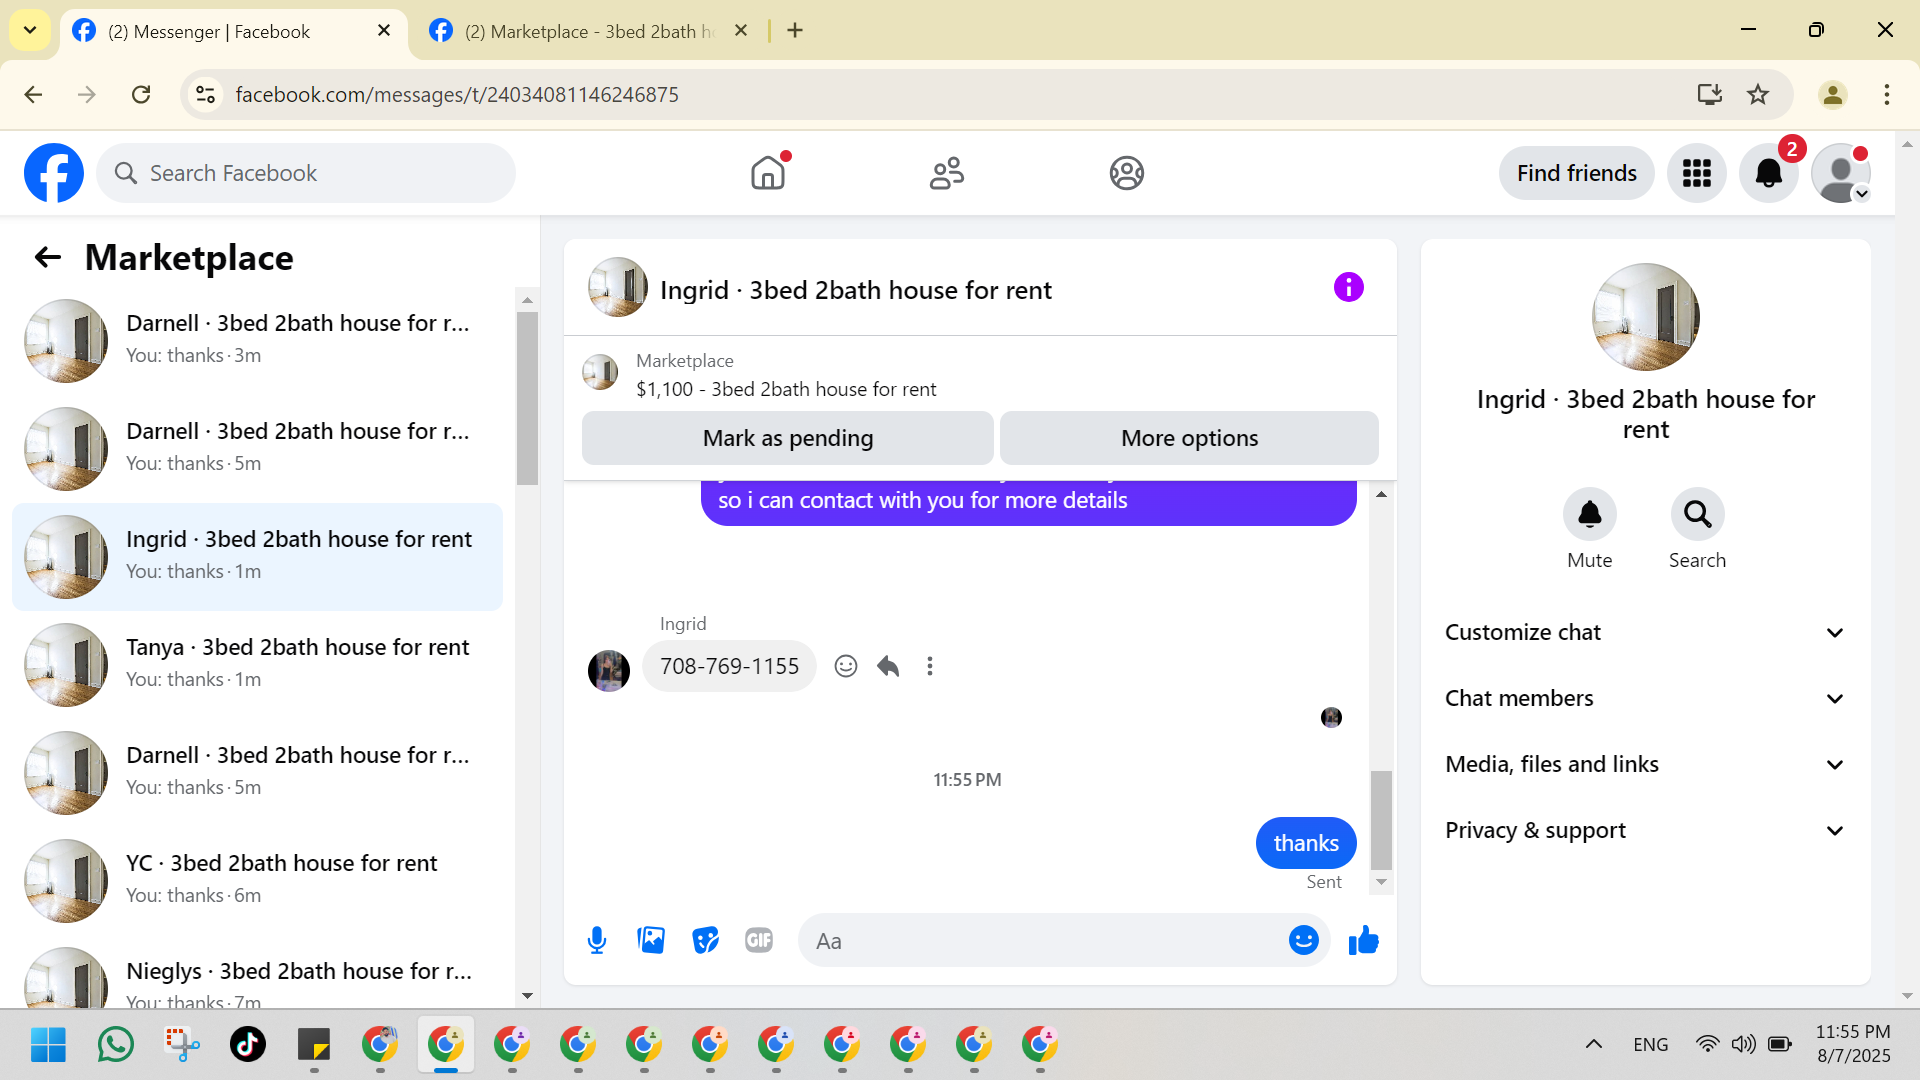Expand Customize chat section

coord(1645,632)
